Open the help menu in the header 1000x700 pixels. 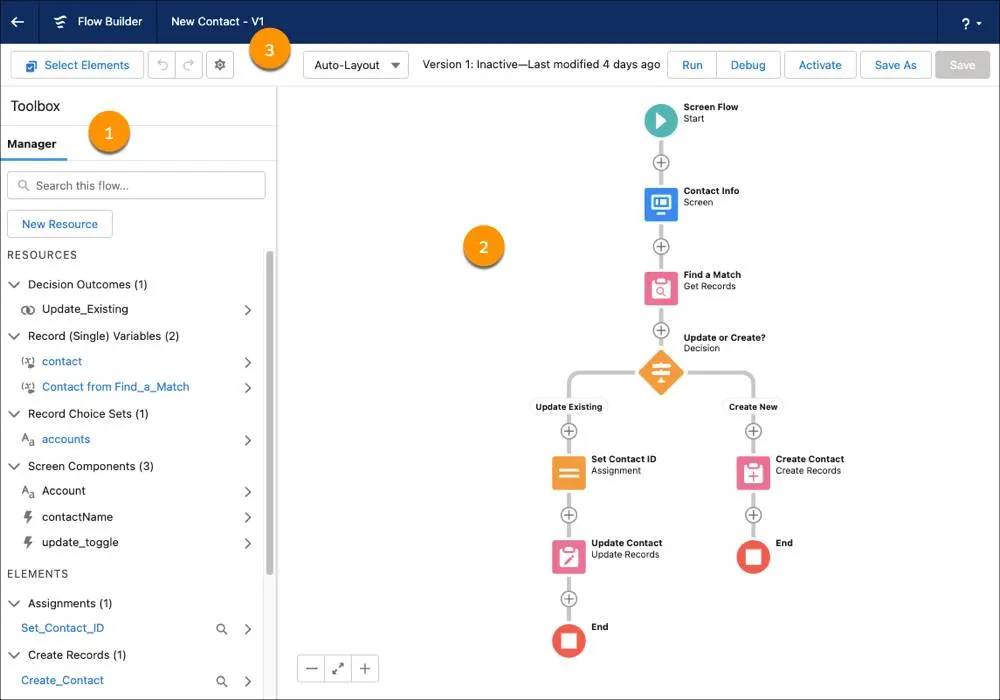coord(966,21)
